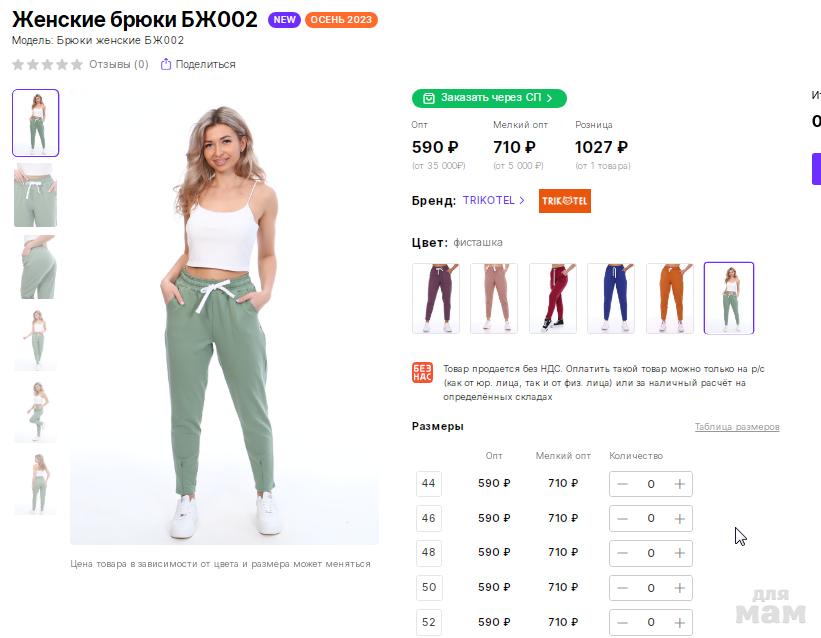Select size 48 label
Viewport: 821px width, 638px height.
[429, 552]
